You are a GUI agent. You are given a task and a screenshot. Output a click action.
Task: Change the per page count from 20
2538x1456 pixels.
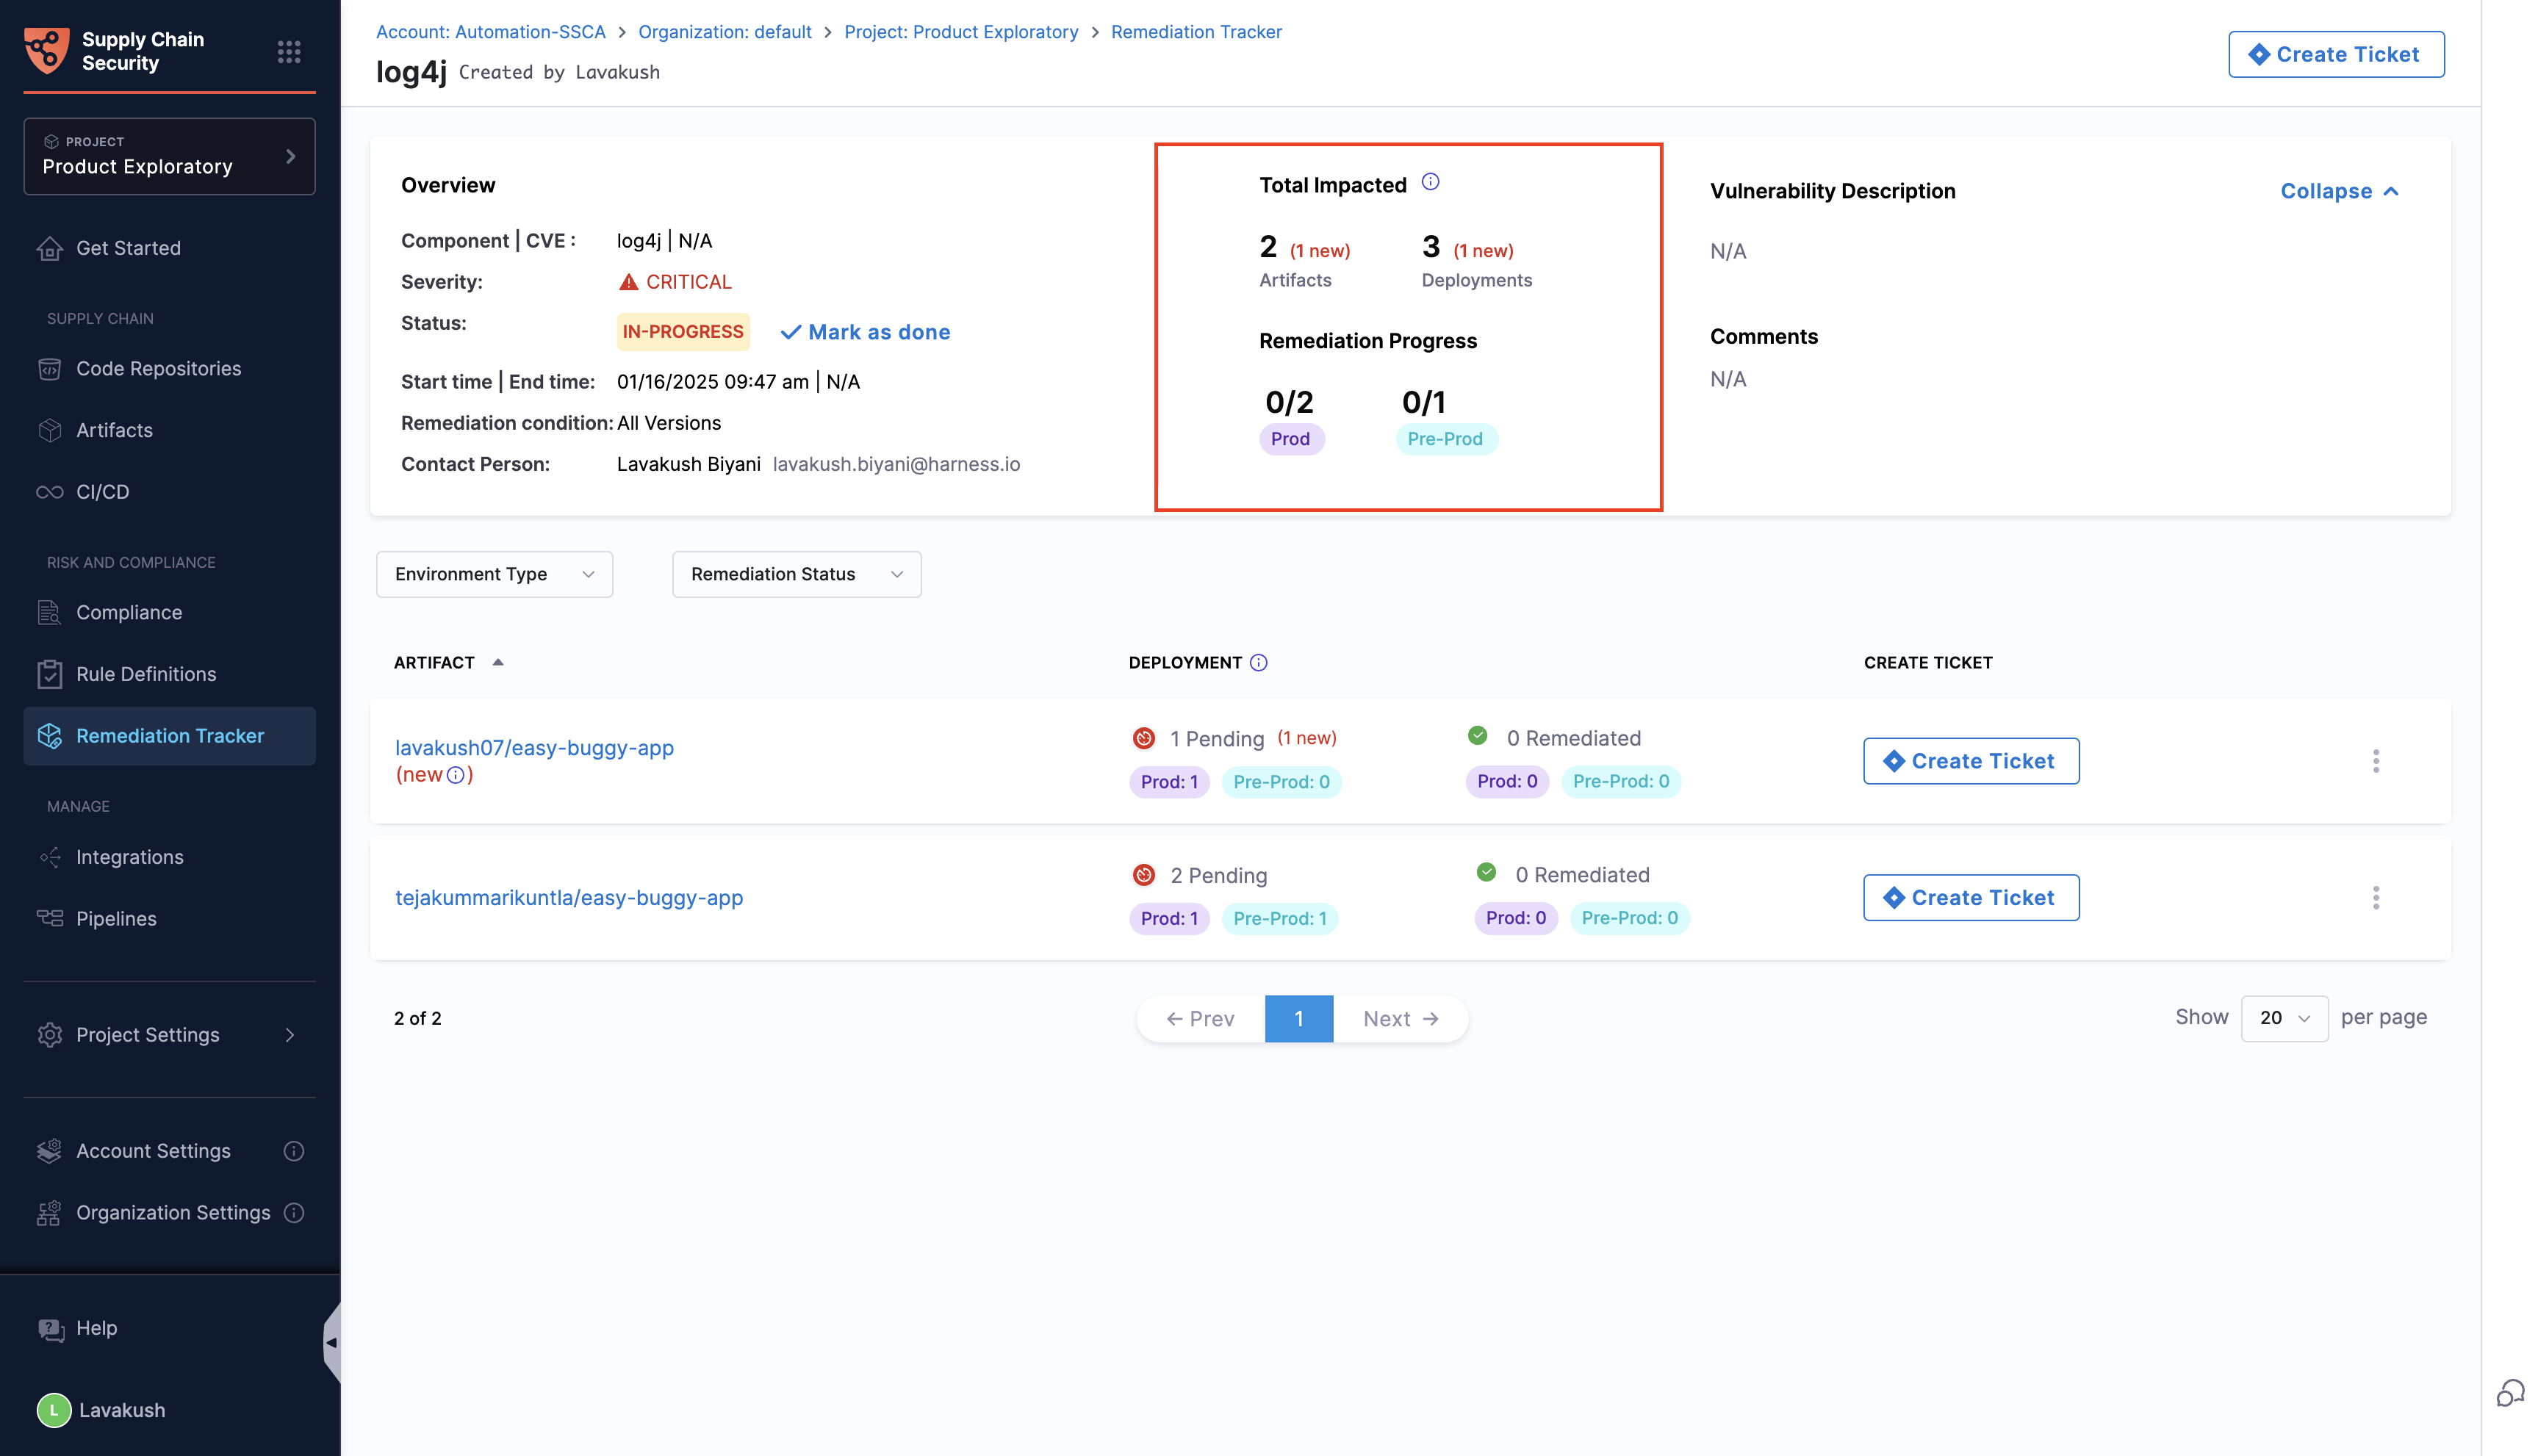2284,1018
